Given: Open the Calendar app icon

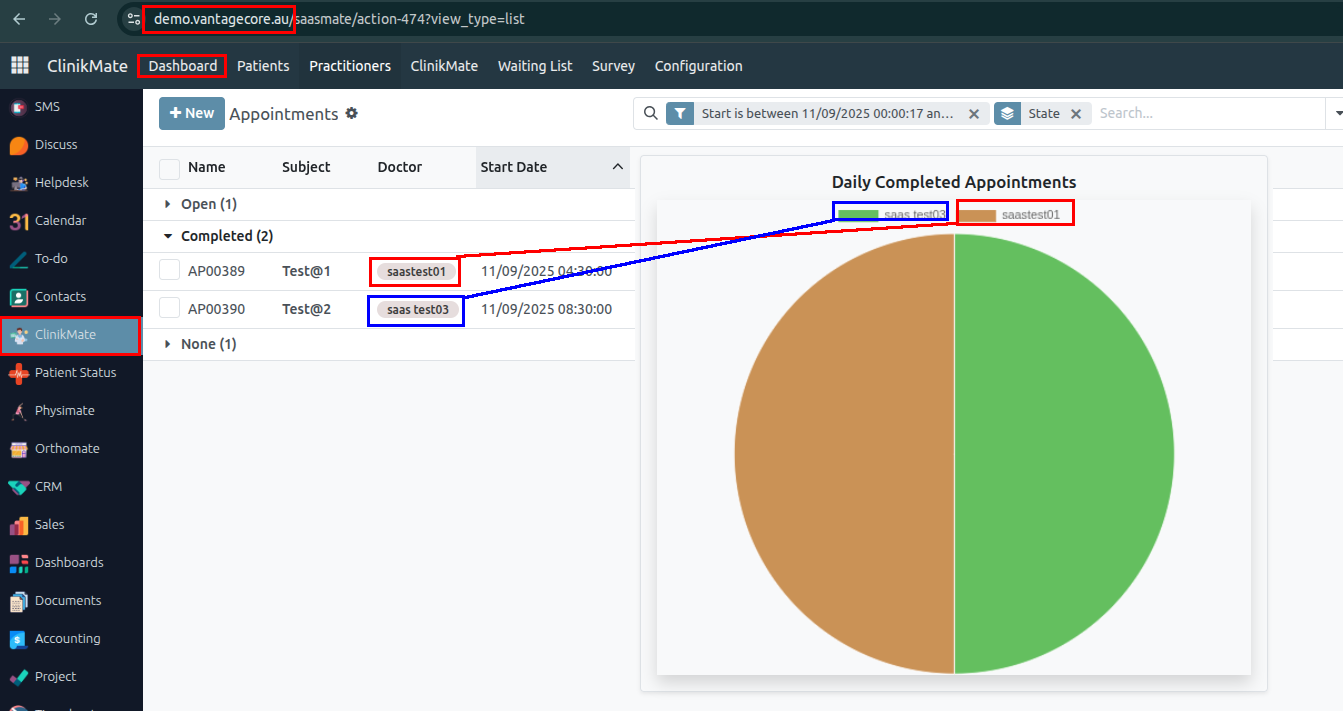Looking at the screenshot, I should tap(18, 221).
